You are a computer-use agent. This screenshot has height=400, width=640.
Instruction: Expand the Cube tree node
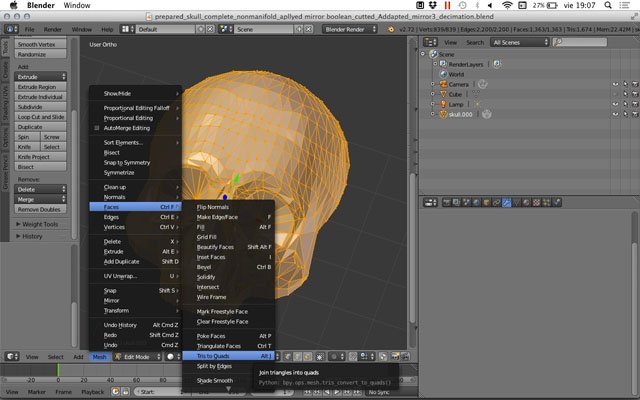coord(433,94)
